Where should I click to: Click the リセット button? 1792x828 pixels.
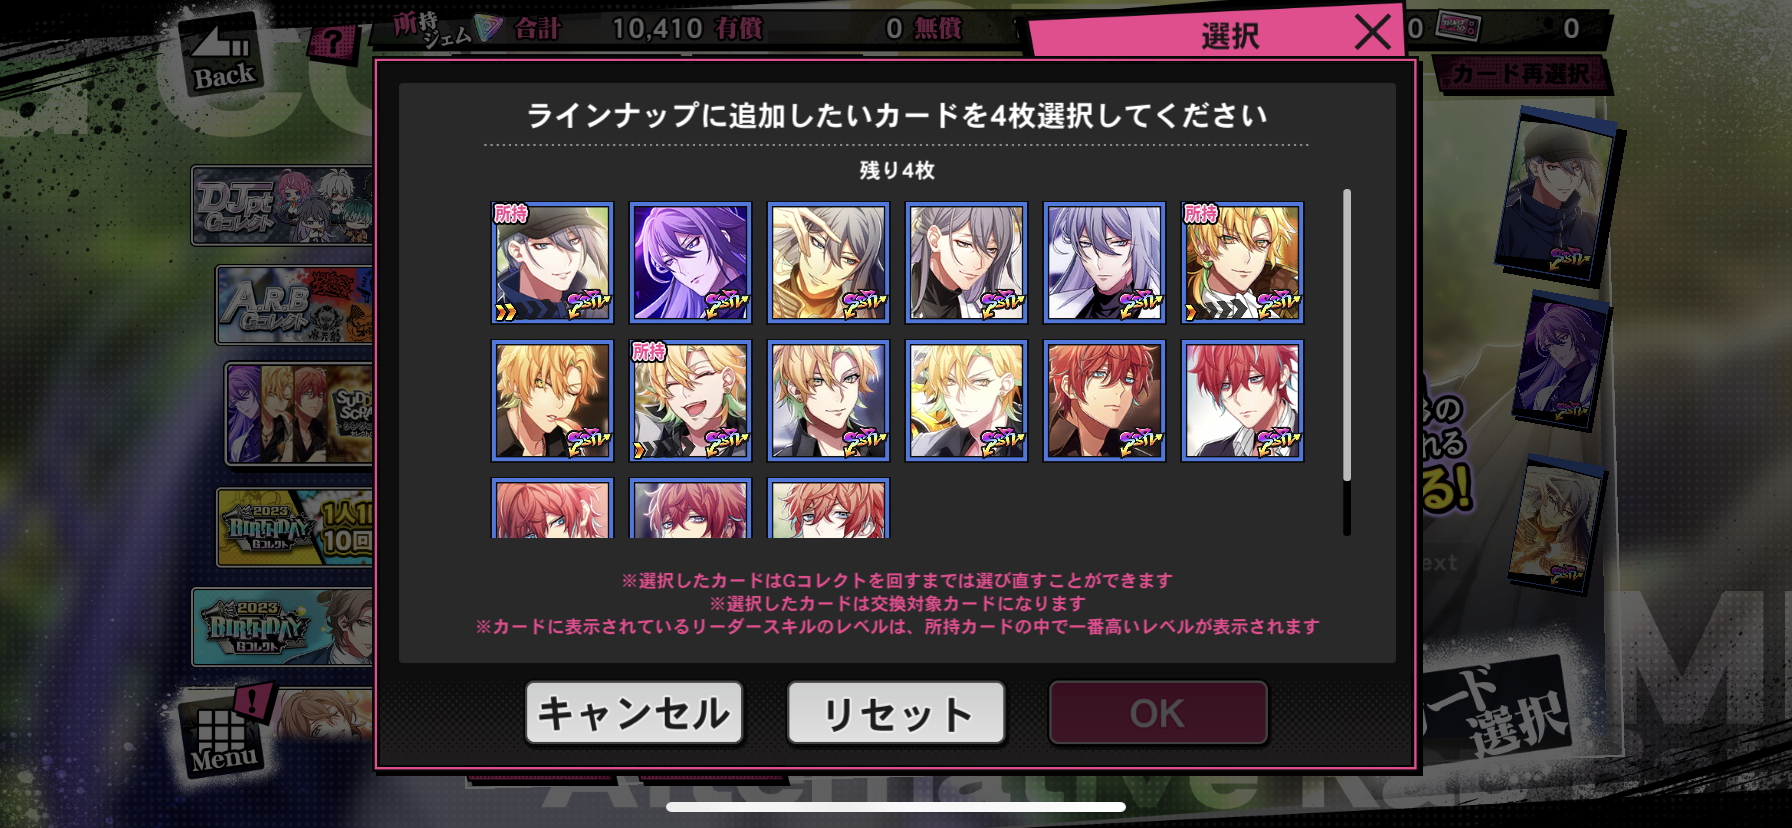point(896,713)
